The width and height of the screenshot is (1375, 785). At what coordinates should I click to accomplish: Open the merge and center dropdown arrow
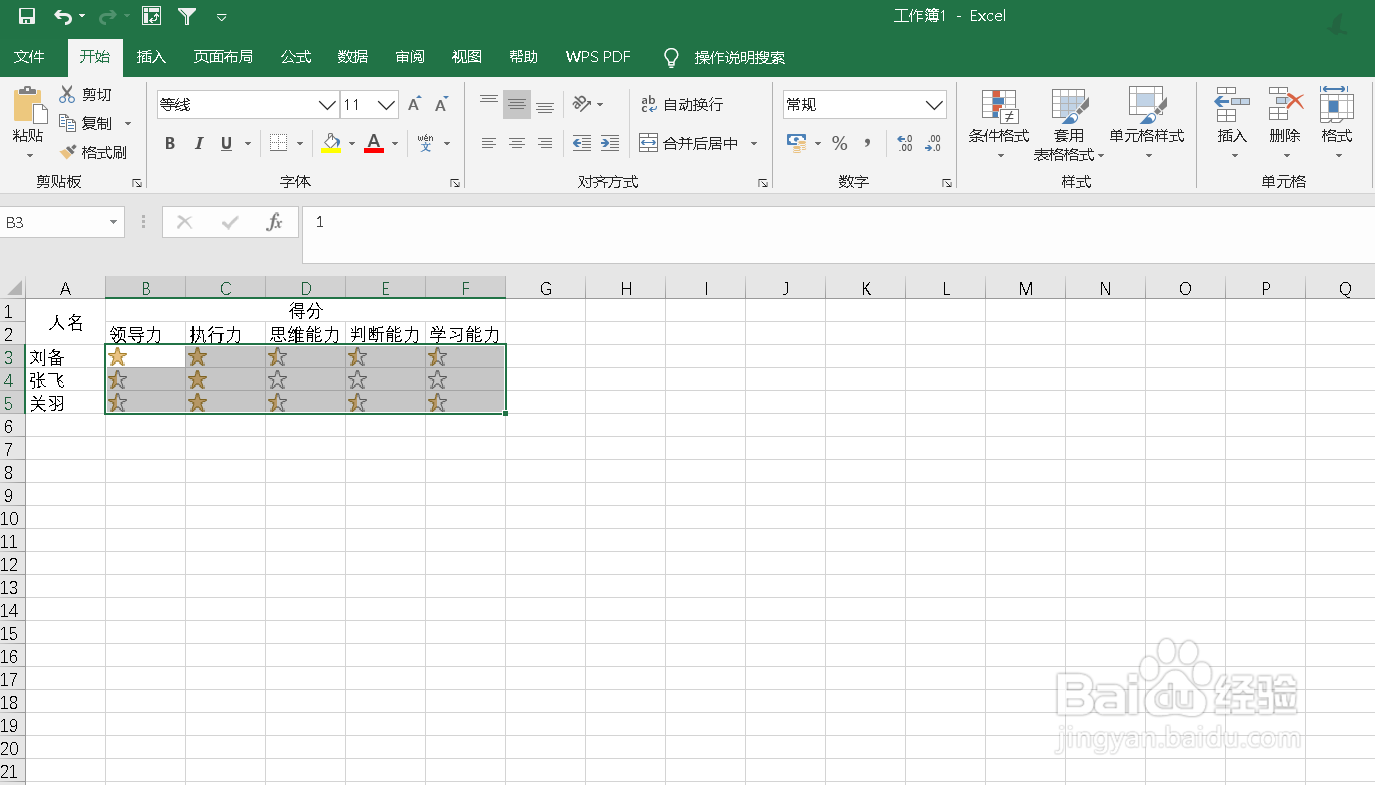[754, 143]
